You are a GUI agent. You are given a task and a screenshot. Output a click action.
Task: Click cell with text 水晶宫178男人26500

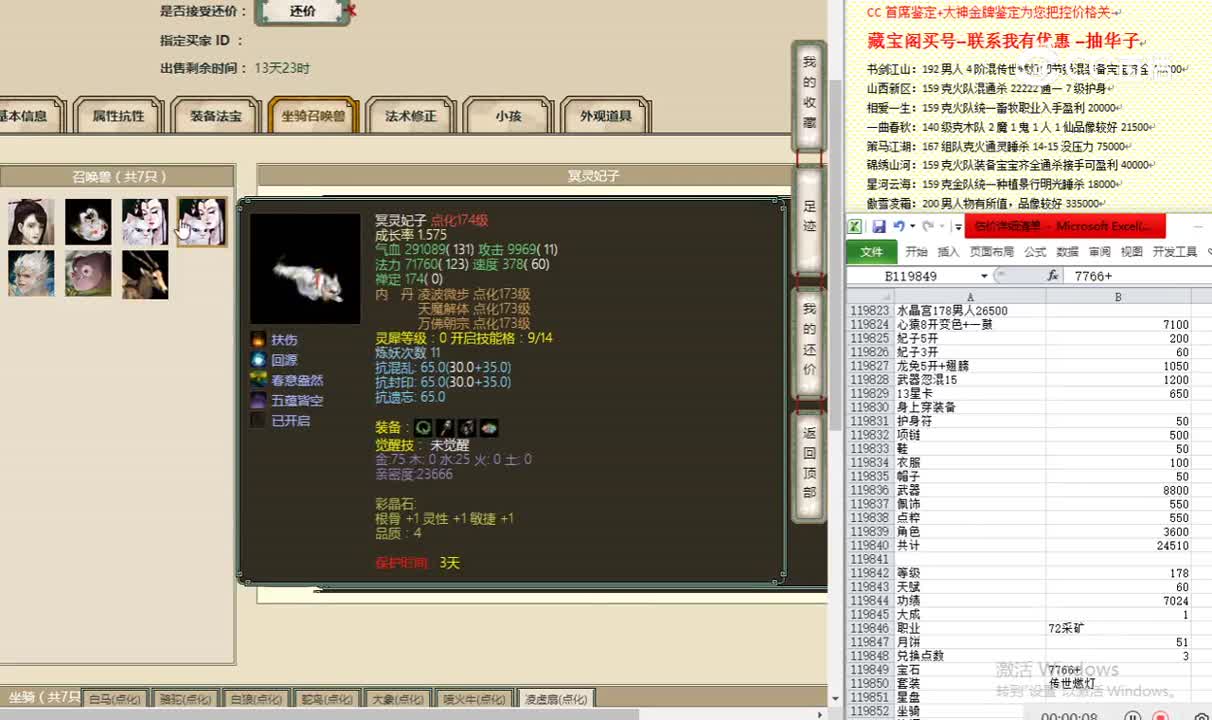point(971,311)
